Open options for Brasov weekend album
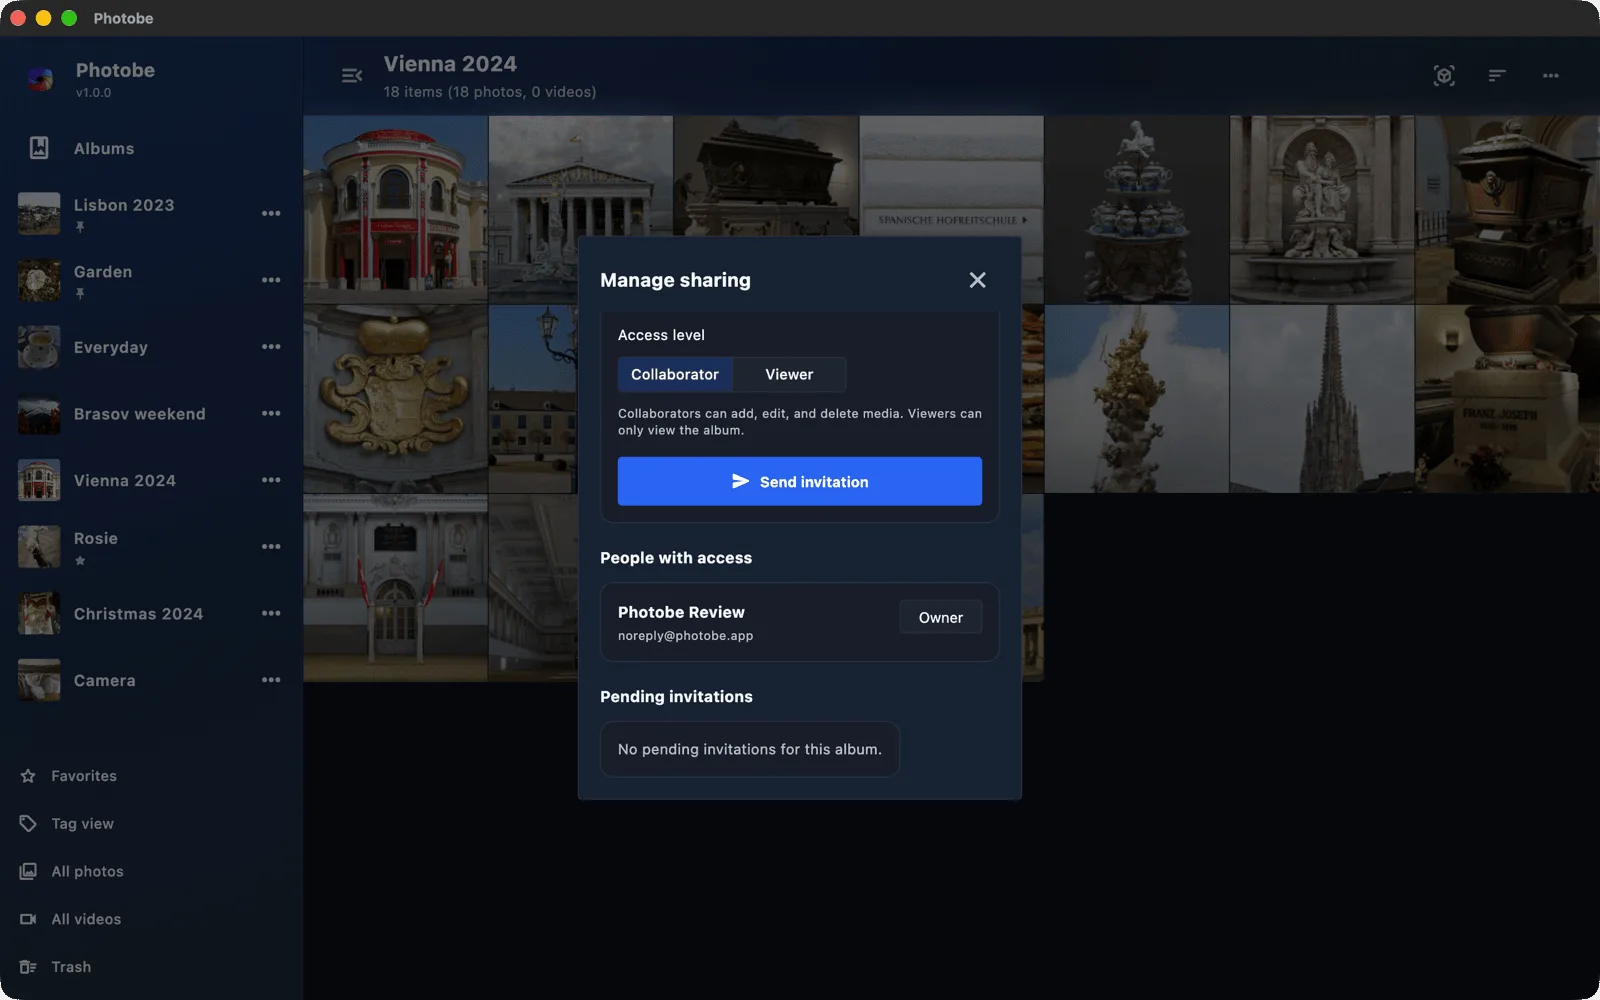This screenshot has width=1600, height=1000. [x=271, y=413]
